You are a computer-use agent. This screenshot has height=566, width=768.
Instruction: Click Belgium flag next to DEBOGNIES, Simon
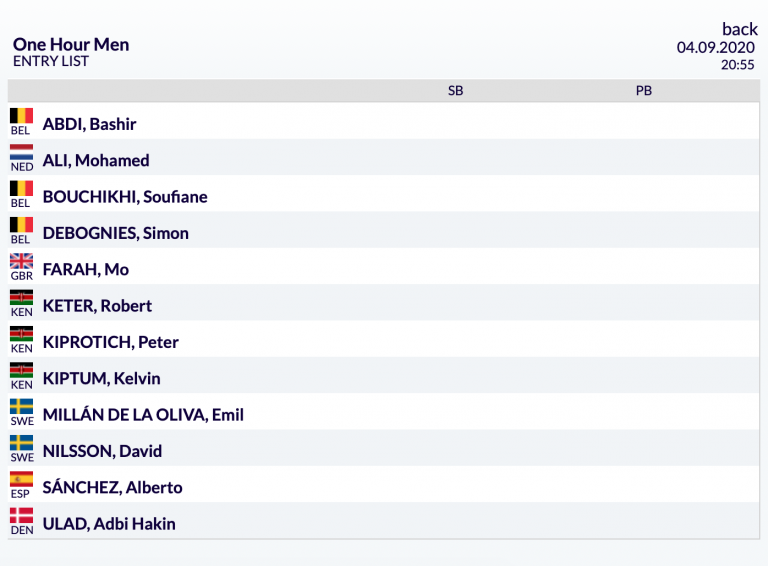[21, 225]
